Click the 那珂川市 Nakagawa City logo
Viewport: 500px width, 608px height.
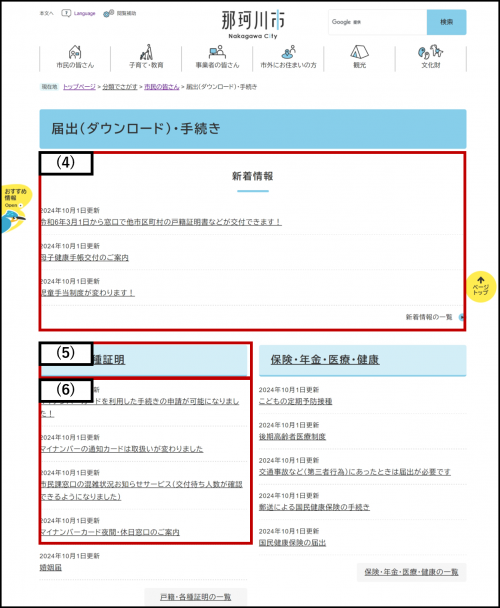tap(253, 24)
